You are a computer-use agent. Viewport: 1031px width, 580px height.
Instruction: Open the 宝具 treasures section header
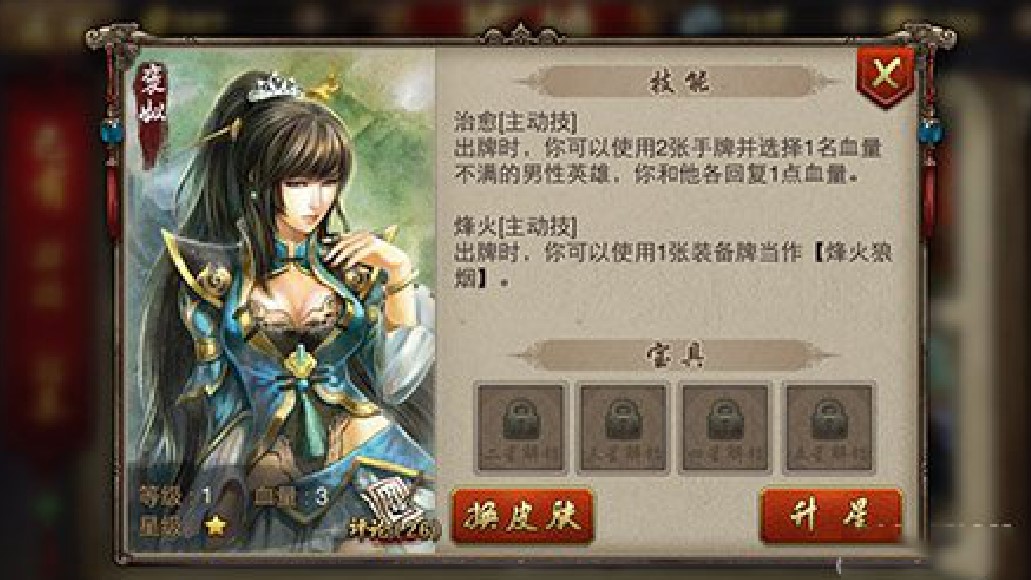pos(675,355)
